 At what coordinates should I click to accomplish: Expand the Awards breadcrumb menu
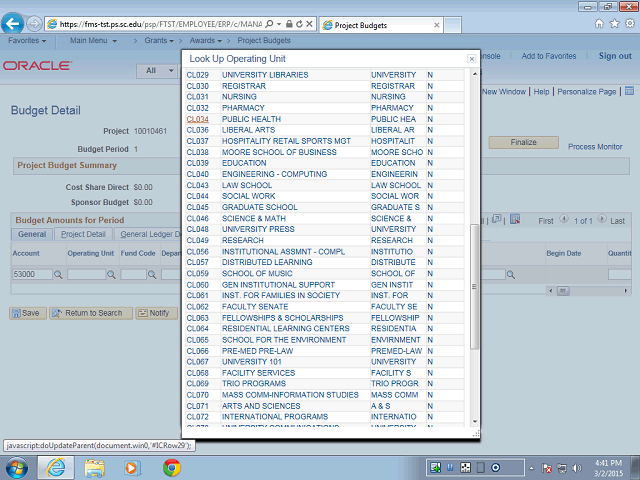[x=205, y=40]
